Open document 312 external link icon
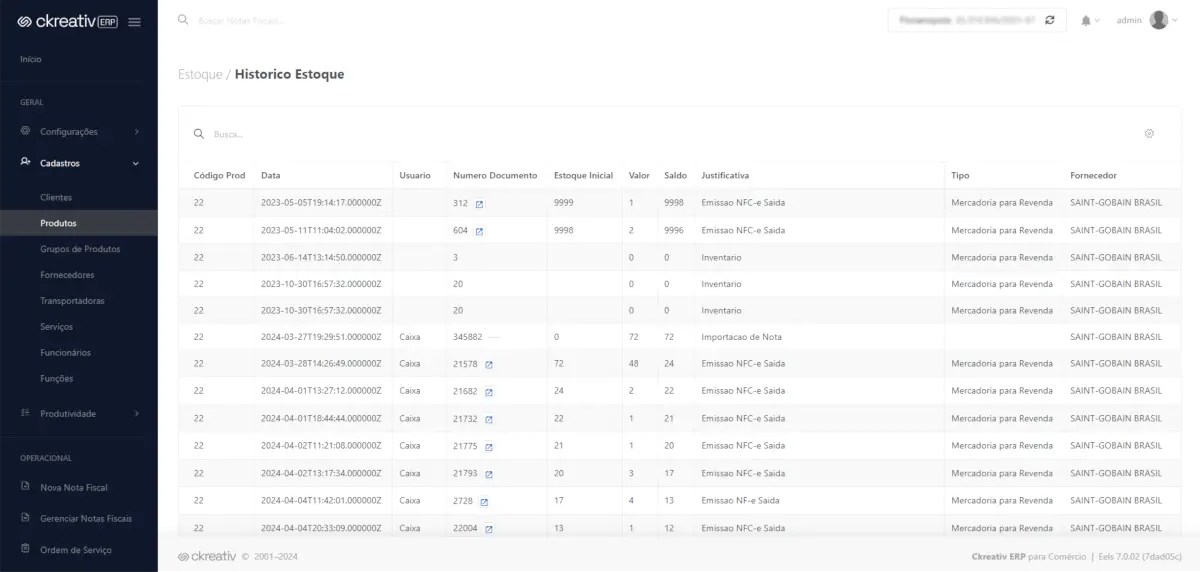Image resolution: width=1200 pixels, height=572 pixels. coord(479,203)
